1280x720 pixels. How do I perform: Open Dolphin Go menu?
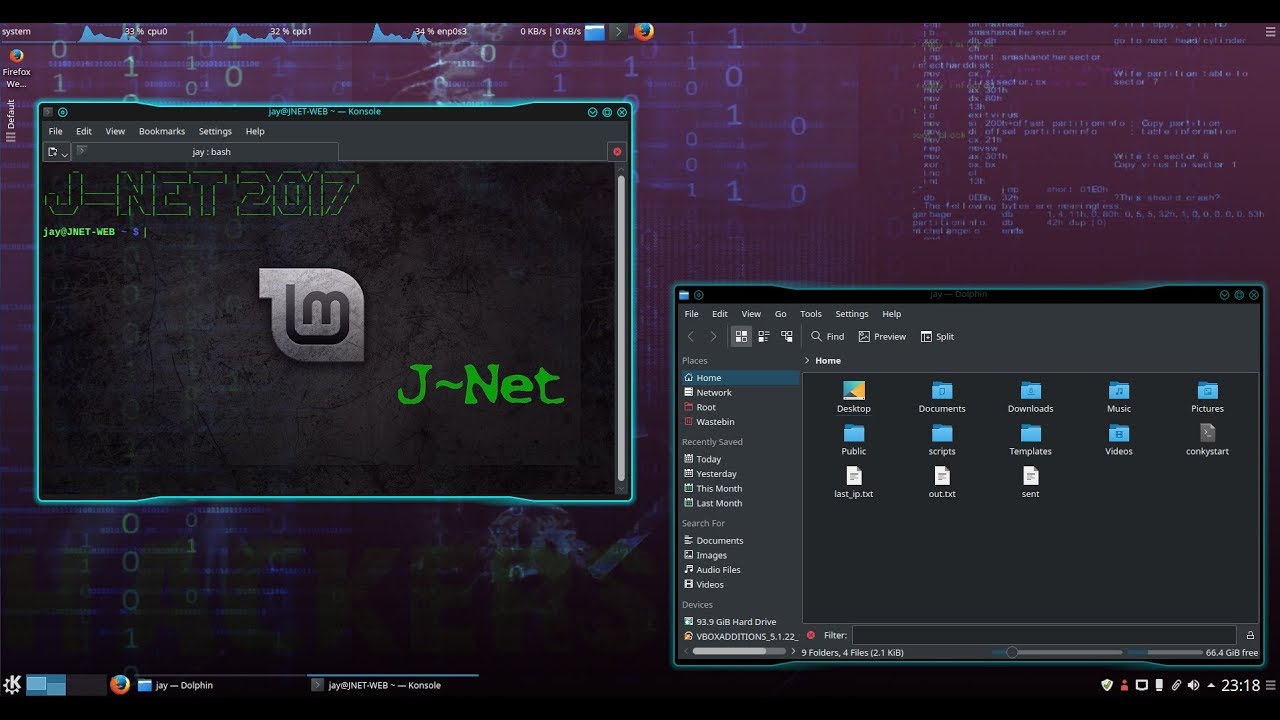[781, 314]
